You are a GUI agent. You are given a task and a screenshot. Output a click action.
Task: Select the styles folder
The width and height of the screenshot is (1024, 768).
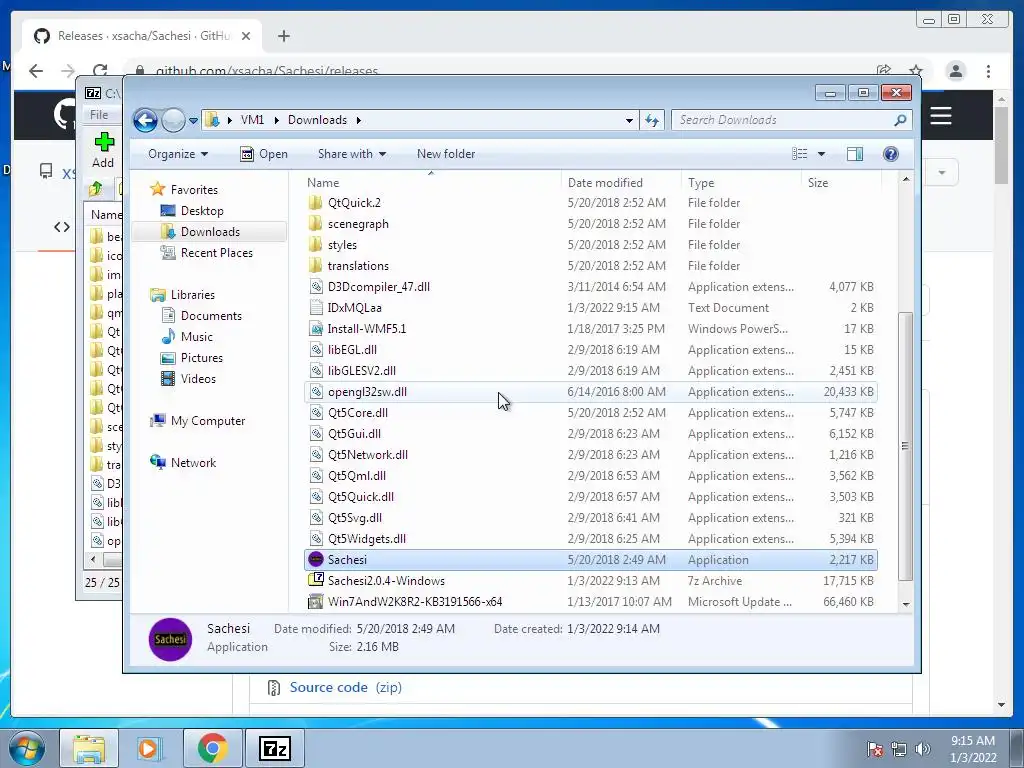(590, 245)
